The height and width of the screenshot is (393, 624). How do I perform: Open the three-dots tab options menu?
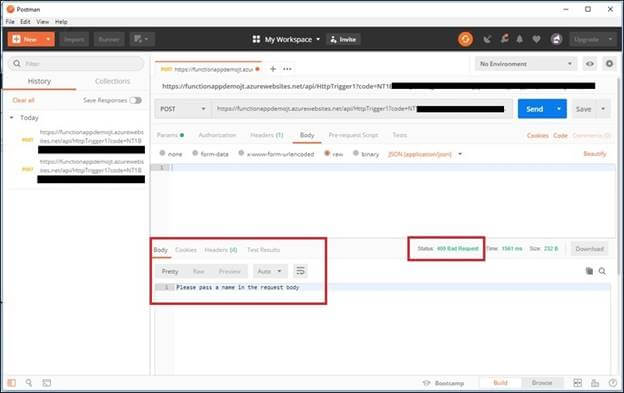[287, 69]
